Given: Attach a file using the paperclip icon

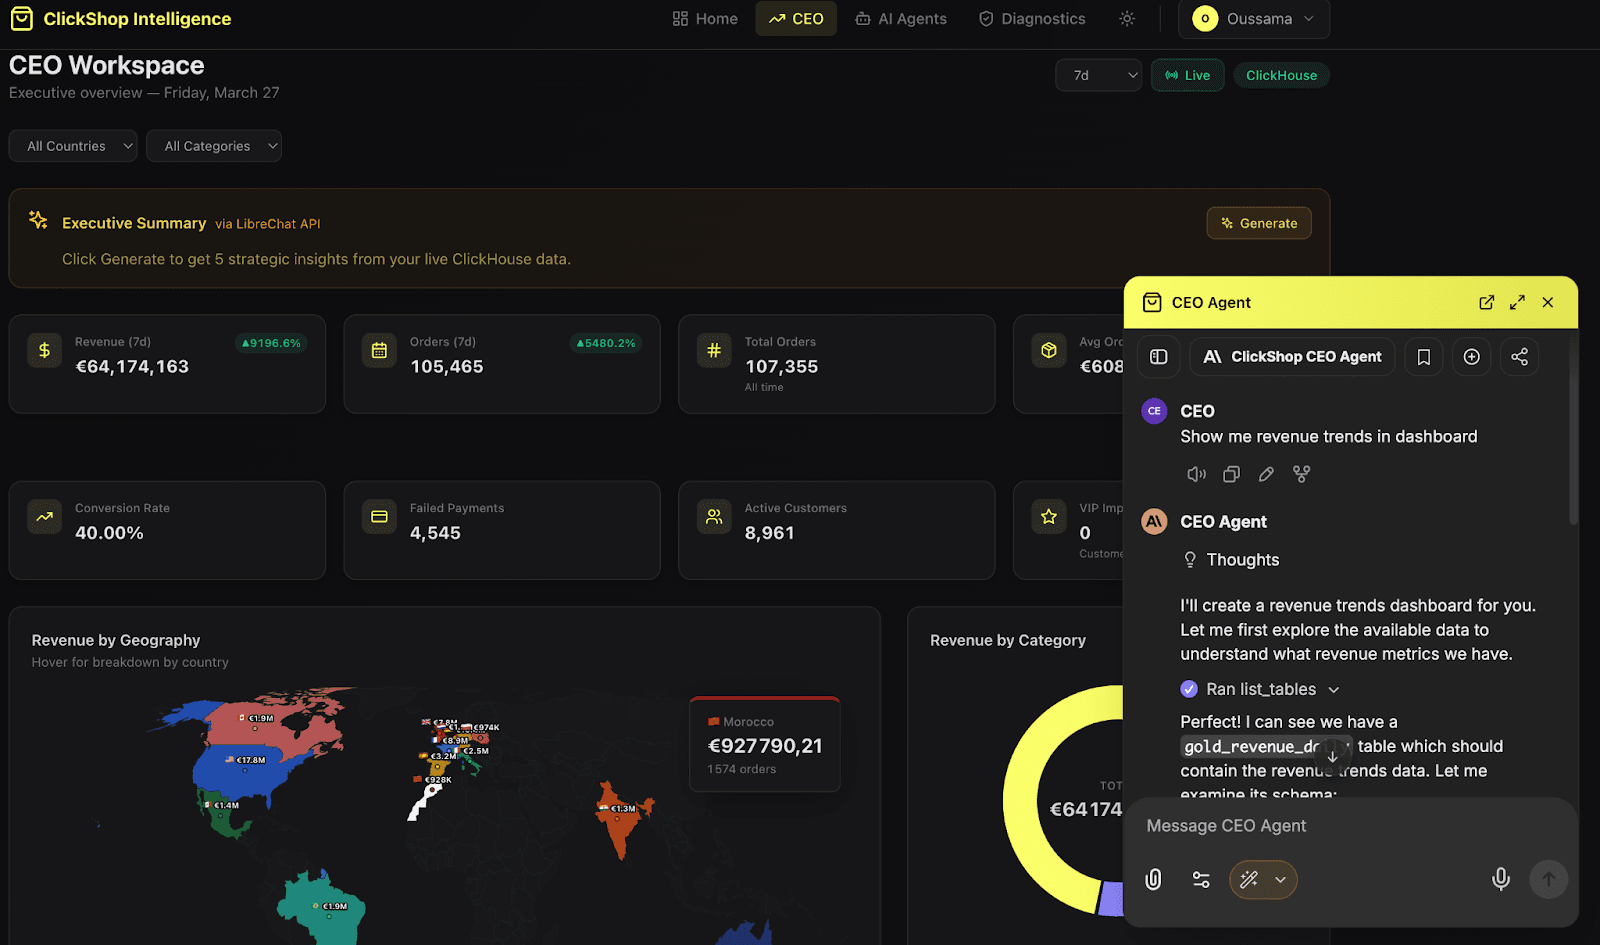Looking at the screenshot, I should pyautogui.click(x=1153, y=879).
